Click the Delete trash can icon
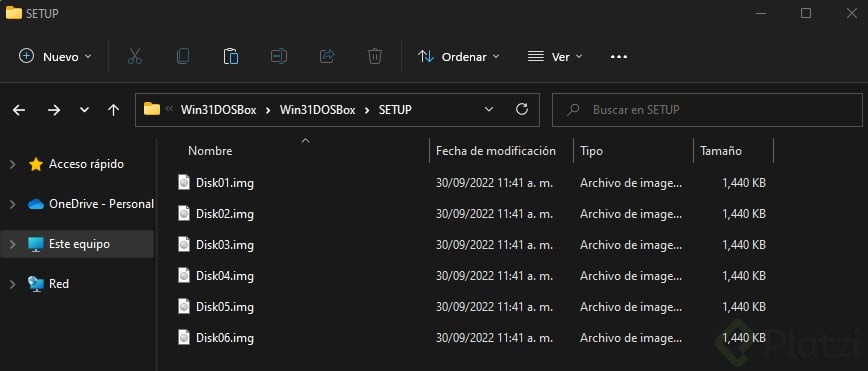Image resolution: width=868 pixels, height=371 pixels. tap(375, 56)
